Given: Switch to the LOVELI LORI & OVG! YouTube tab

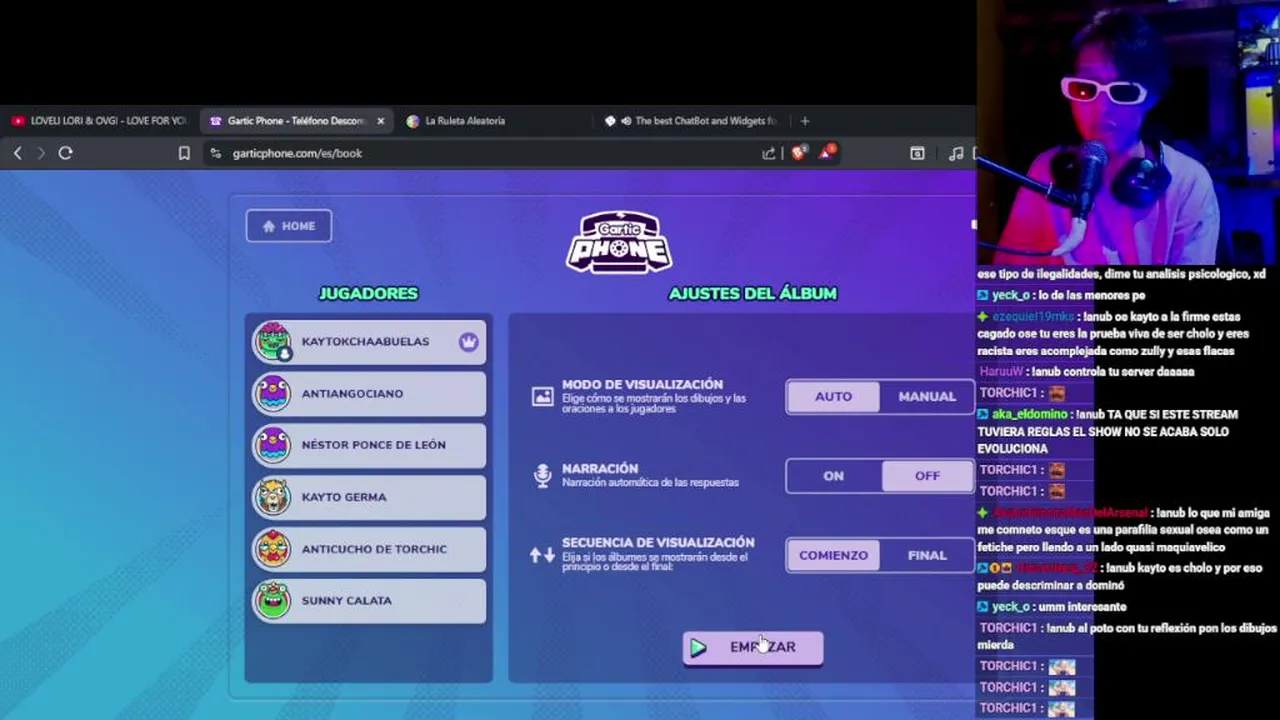Looking at the screenshot, I should coord(99,121).
